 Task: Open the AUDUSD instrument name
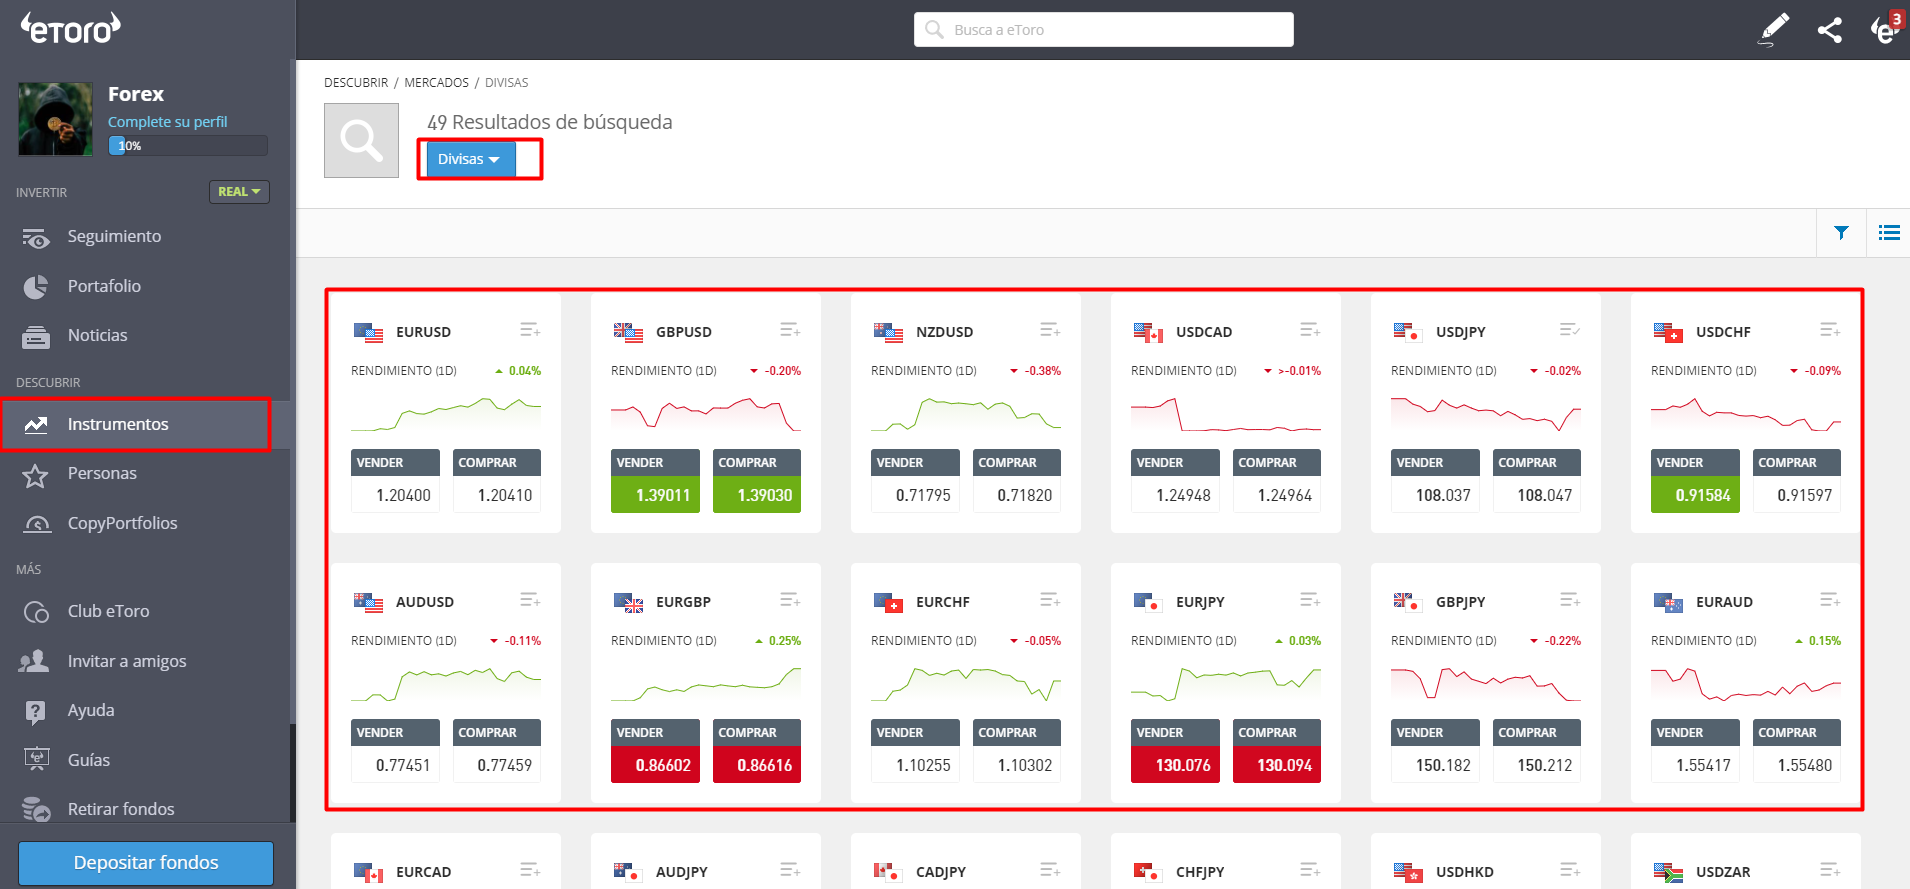[x=425, y=602]
